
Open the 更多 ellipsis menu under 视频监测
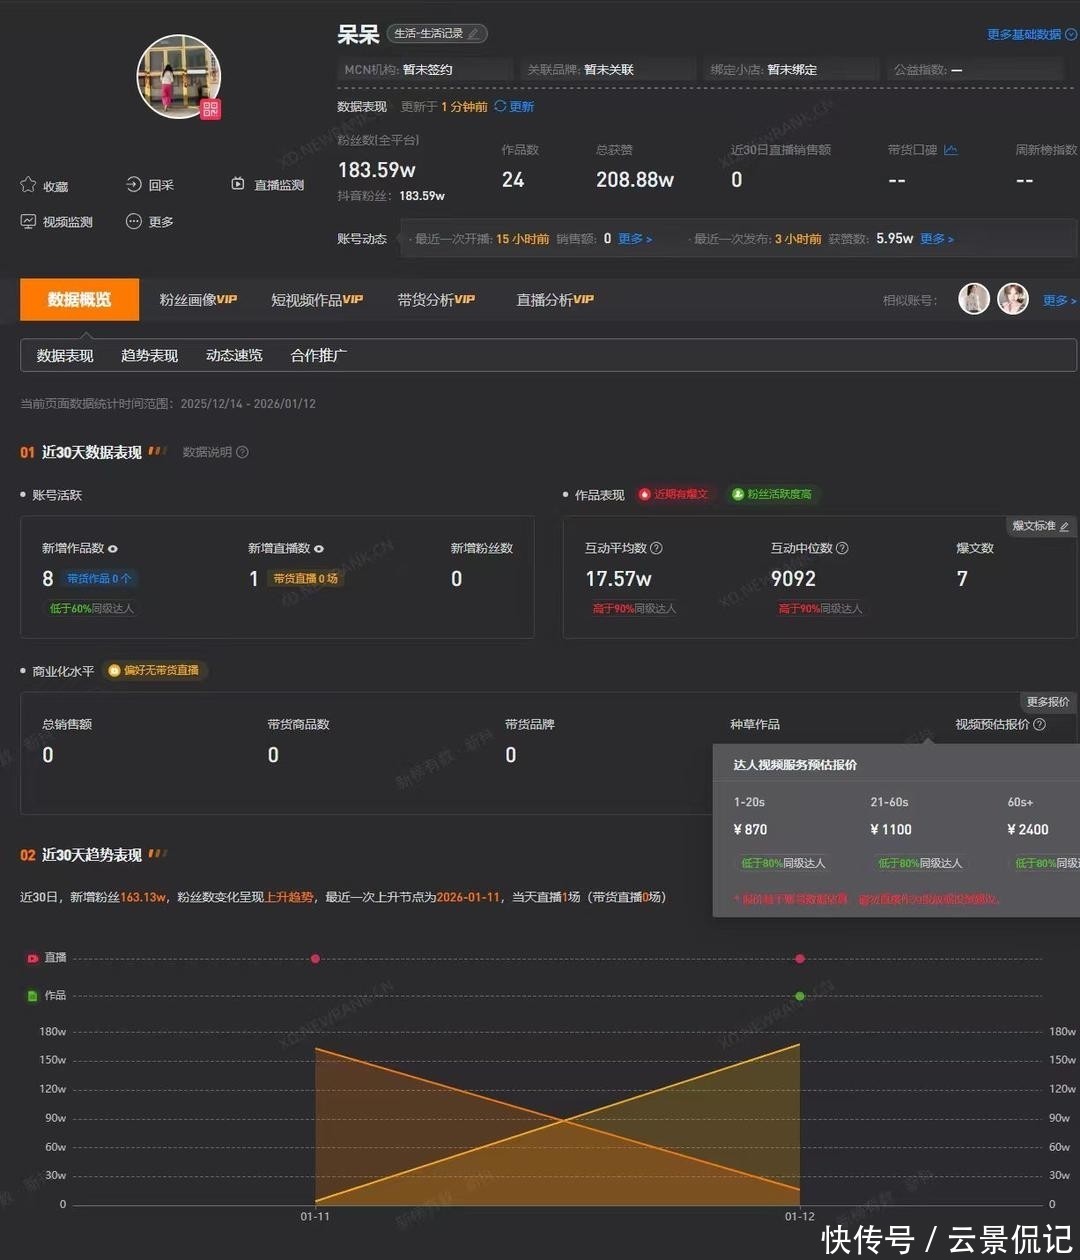134,221
